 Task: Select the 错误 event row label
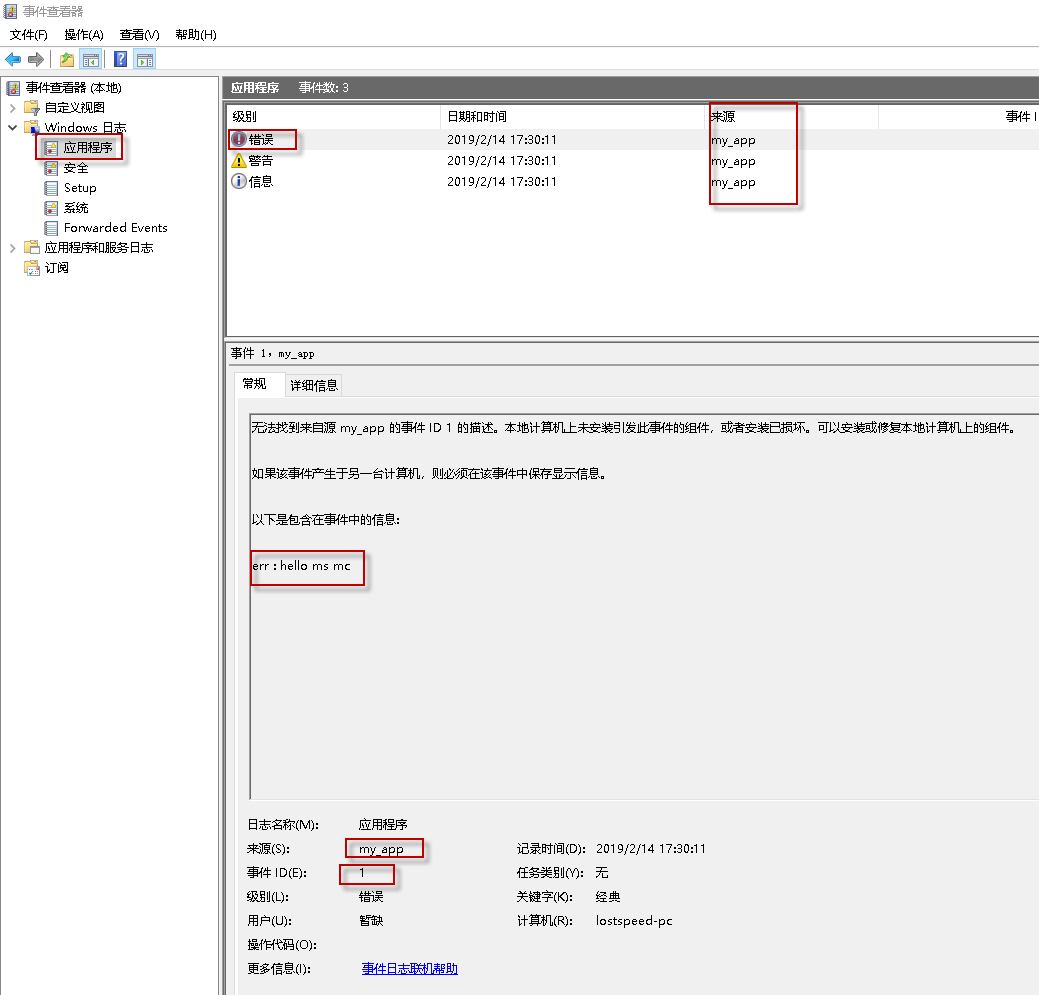261,139
